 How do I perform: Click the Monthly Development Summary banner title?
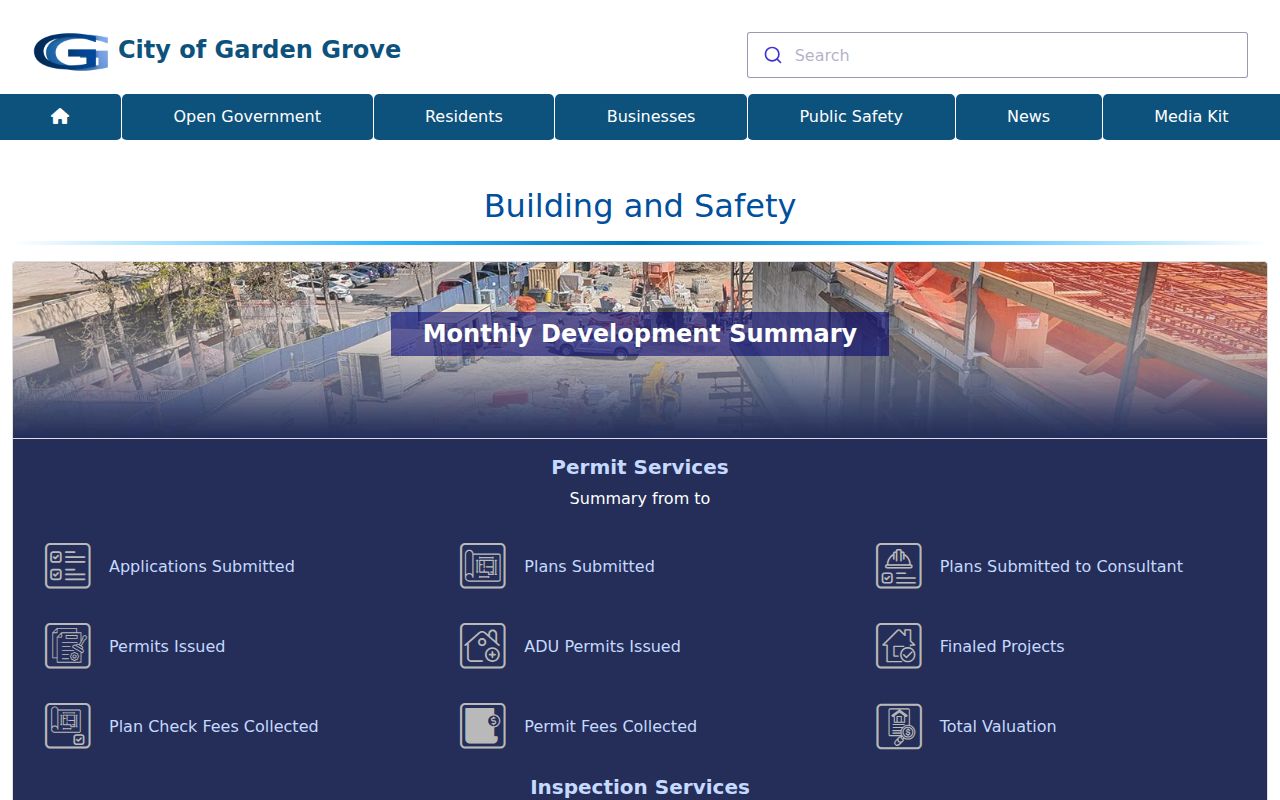[640, 334]
